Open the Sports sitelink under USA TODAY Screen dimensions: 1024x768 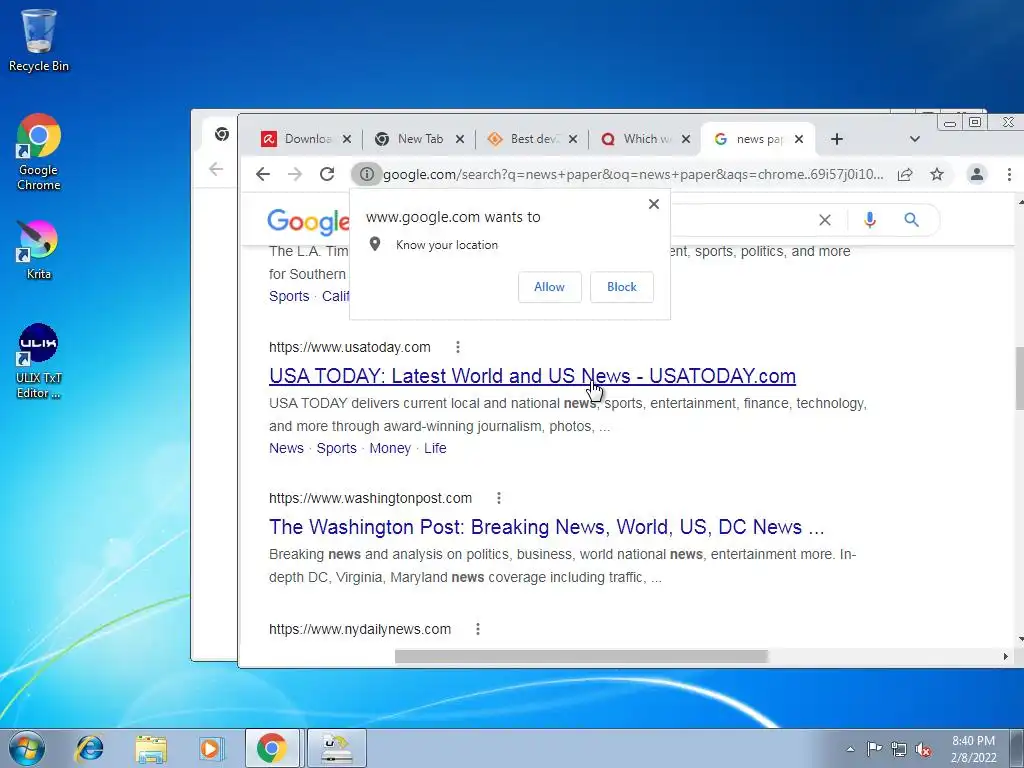[x=336, y=448]
